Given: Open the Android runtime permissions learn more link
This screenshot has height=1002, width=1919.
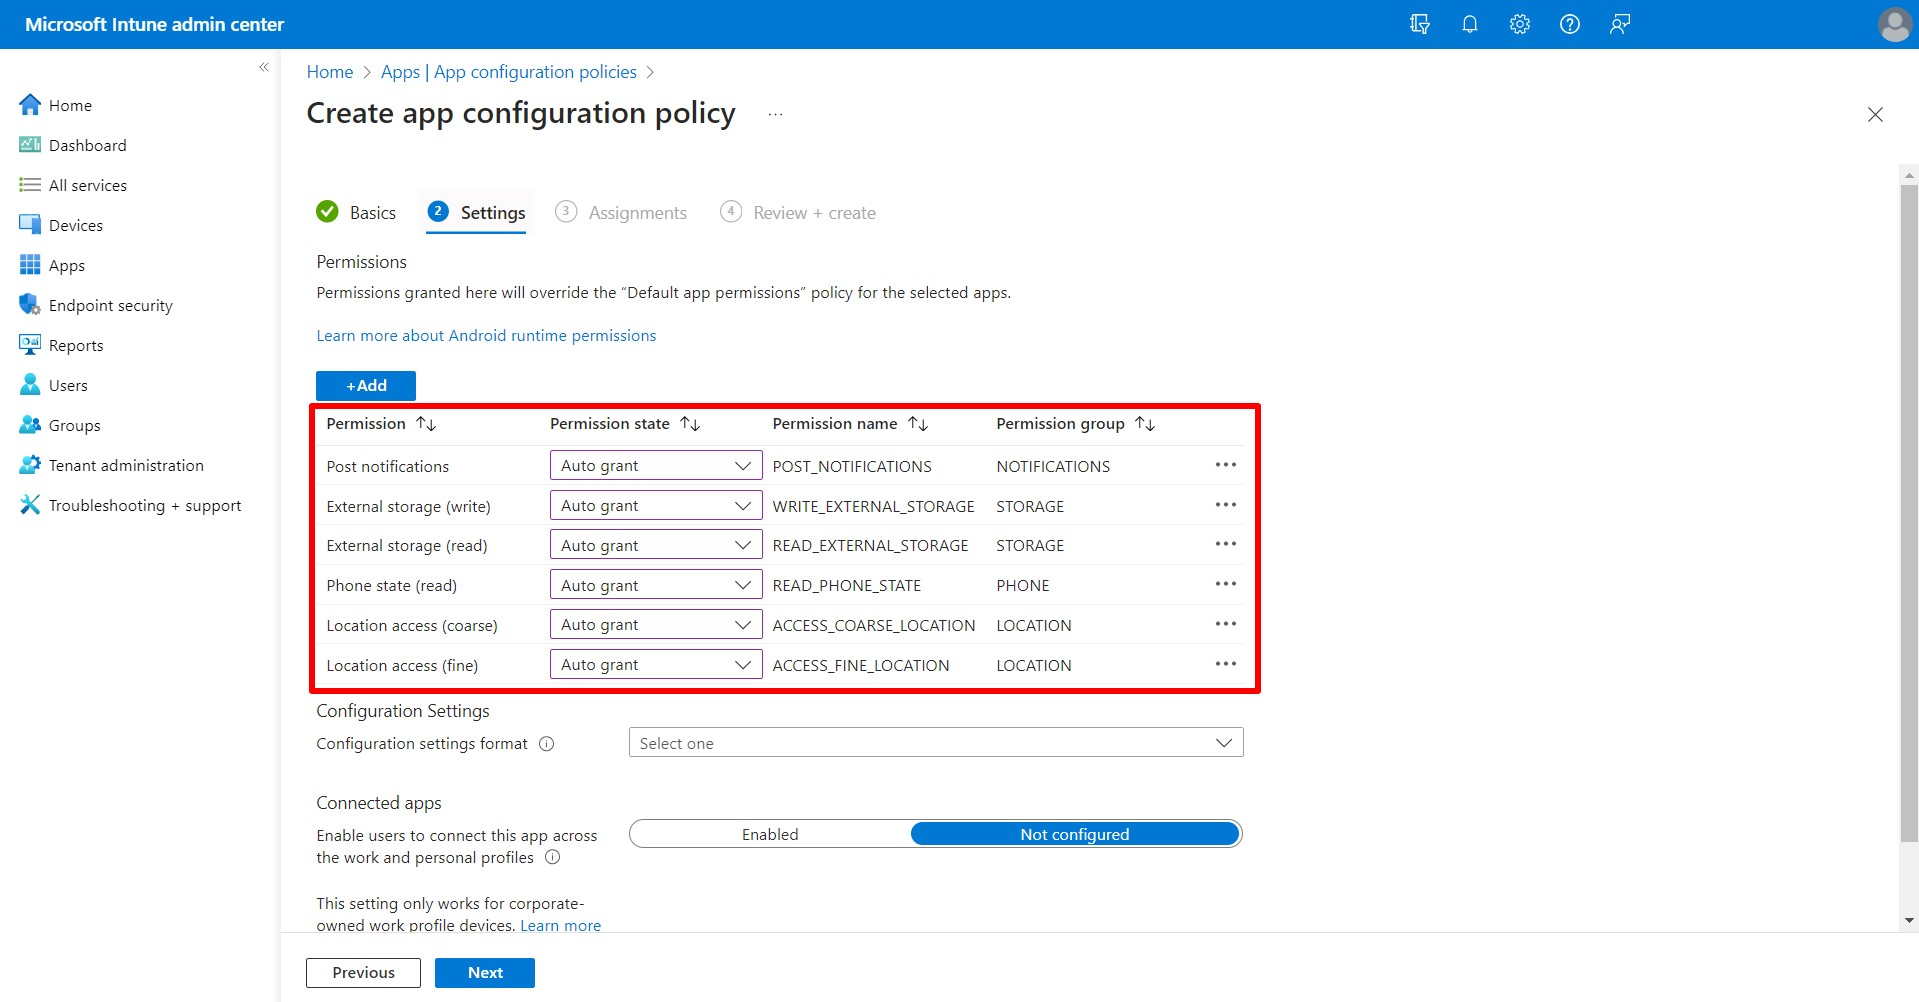Looking at the screenshot, I should pyautogui.click(x=486, y=335).
